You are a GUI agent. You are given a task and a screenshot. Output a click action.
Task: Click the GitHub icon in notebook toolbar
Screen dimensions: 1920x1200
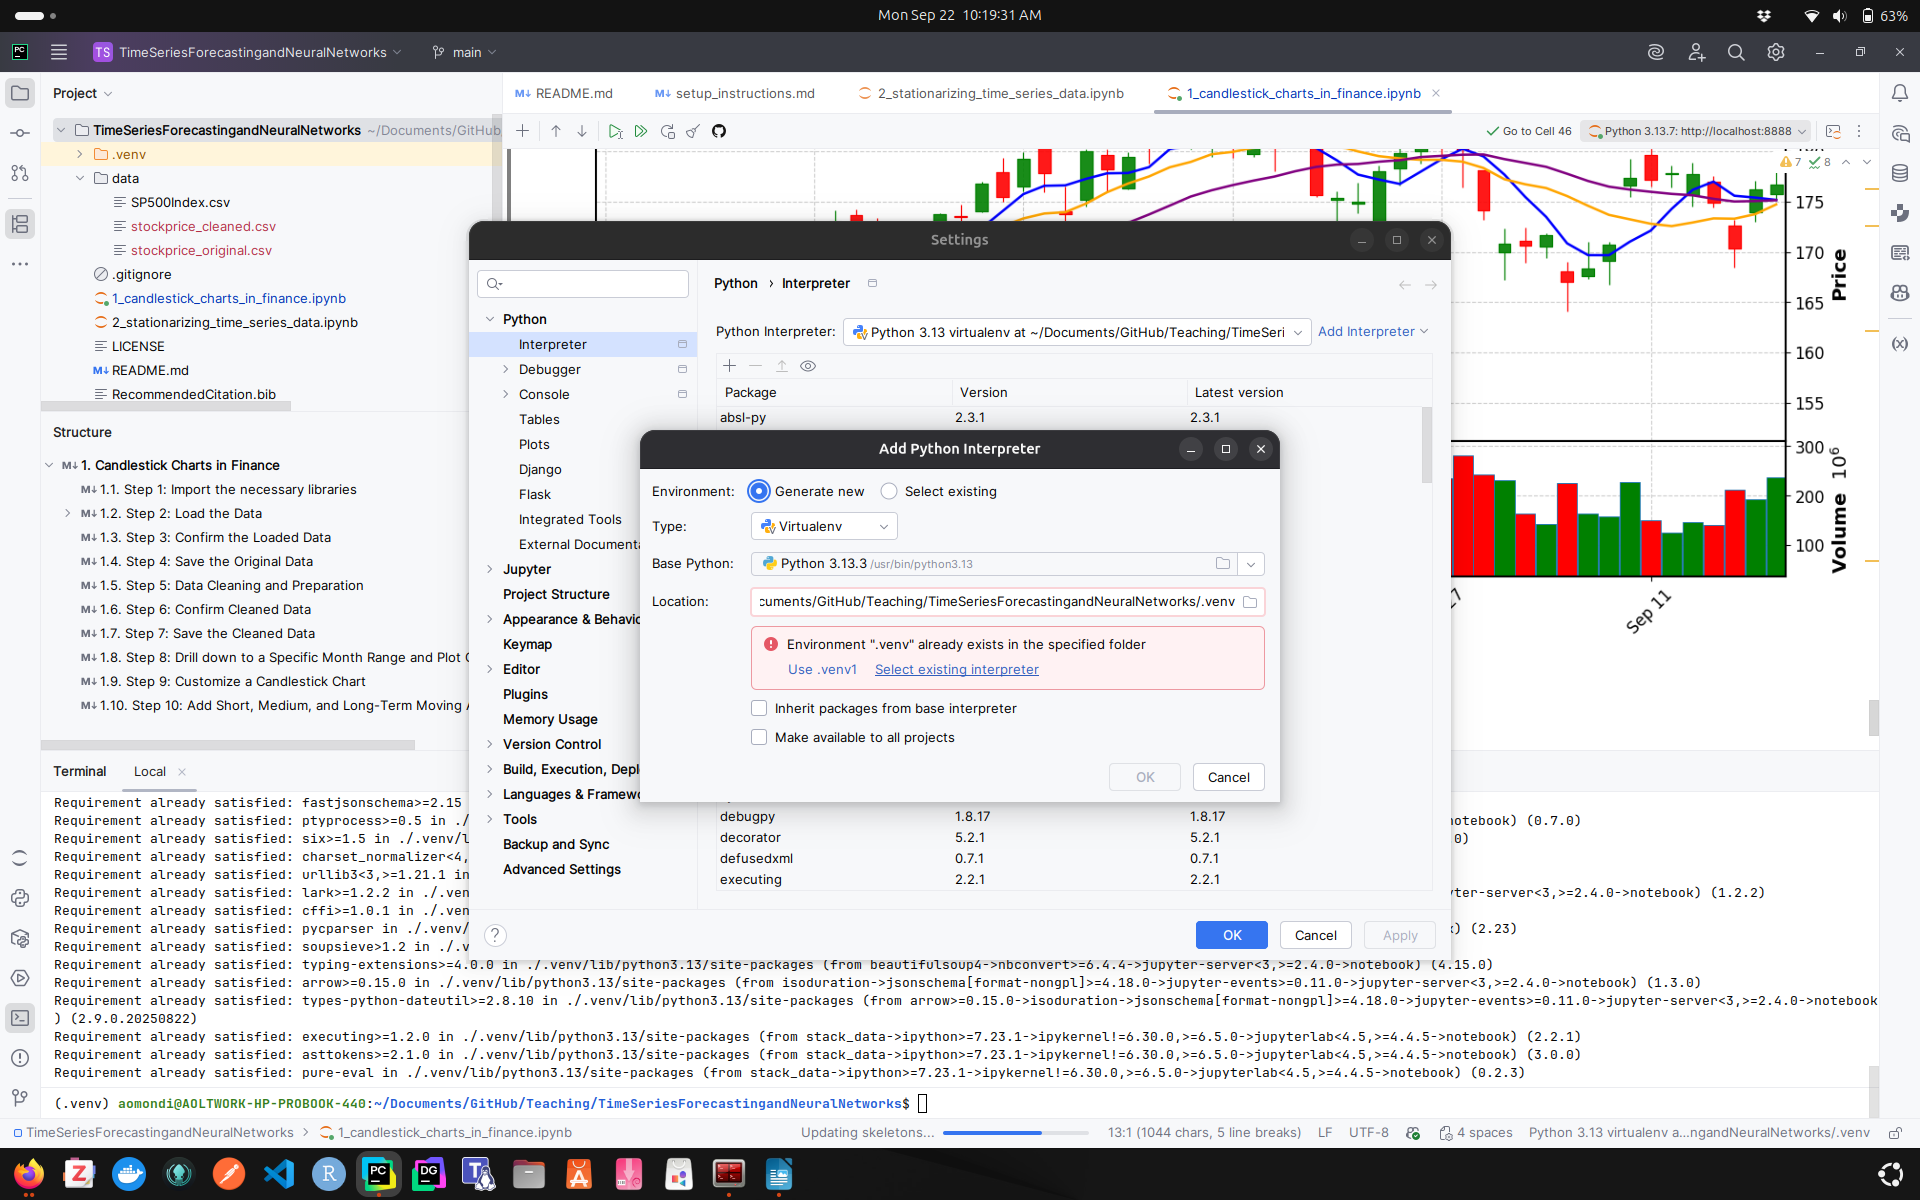719,131
